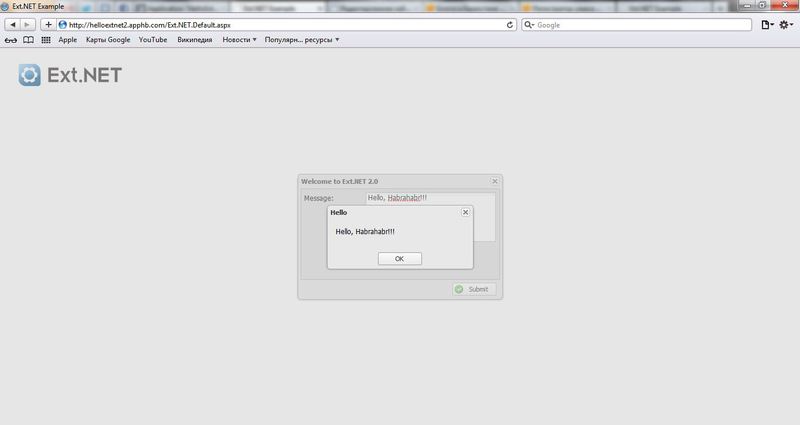Screen dimensions: 800x425
Task: Expand the Новости bookmarks folder
Action: pos(239,40)
